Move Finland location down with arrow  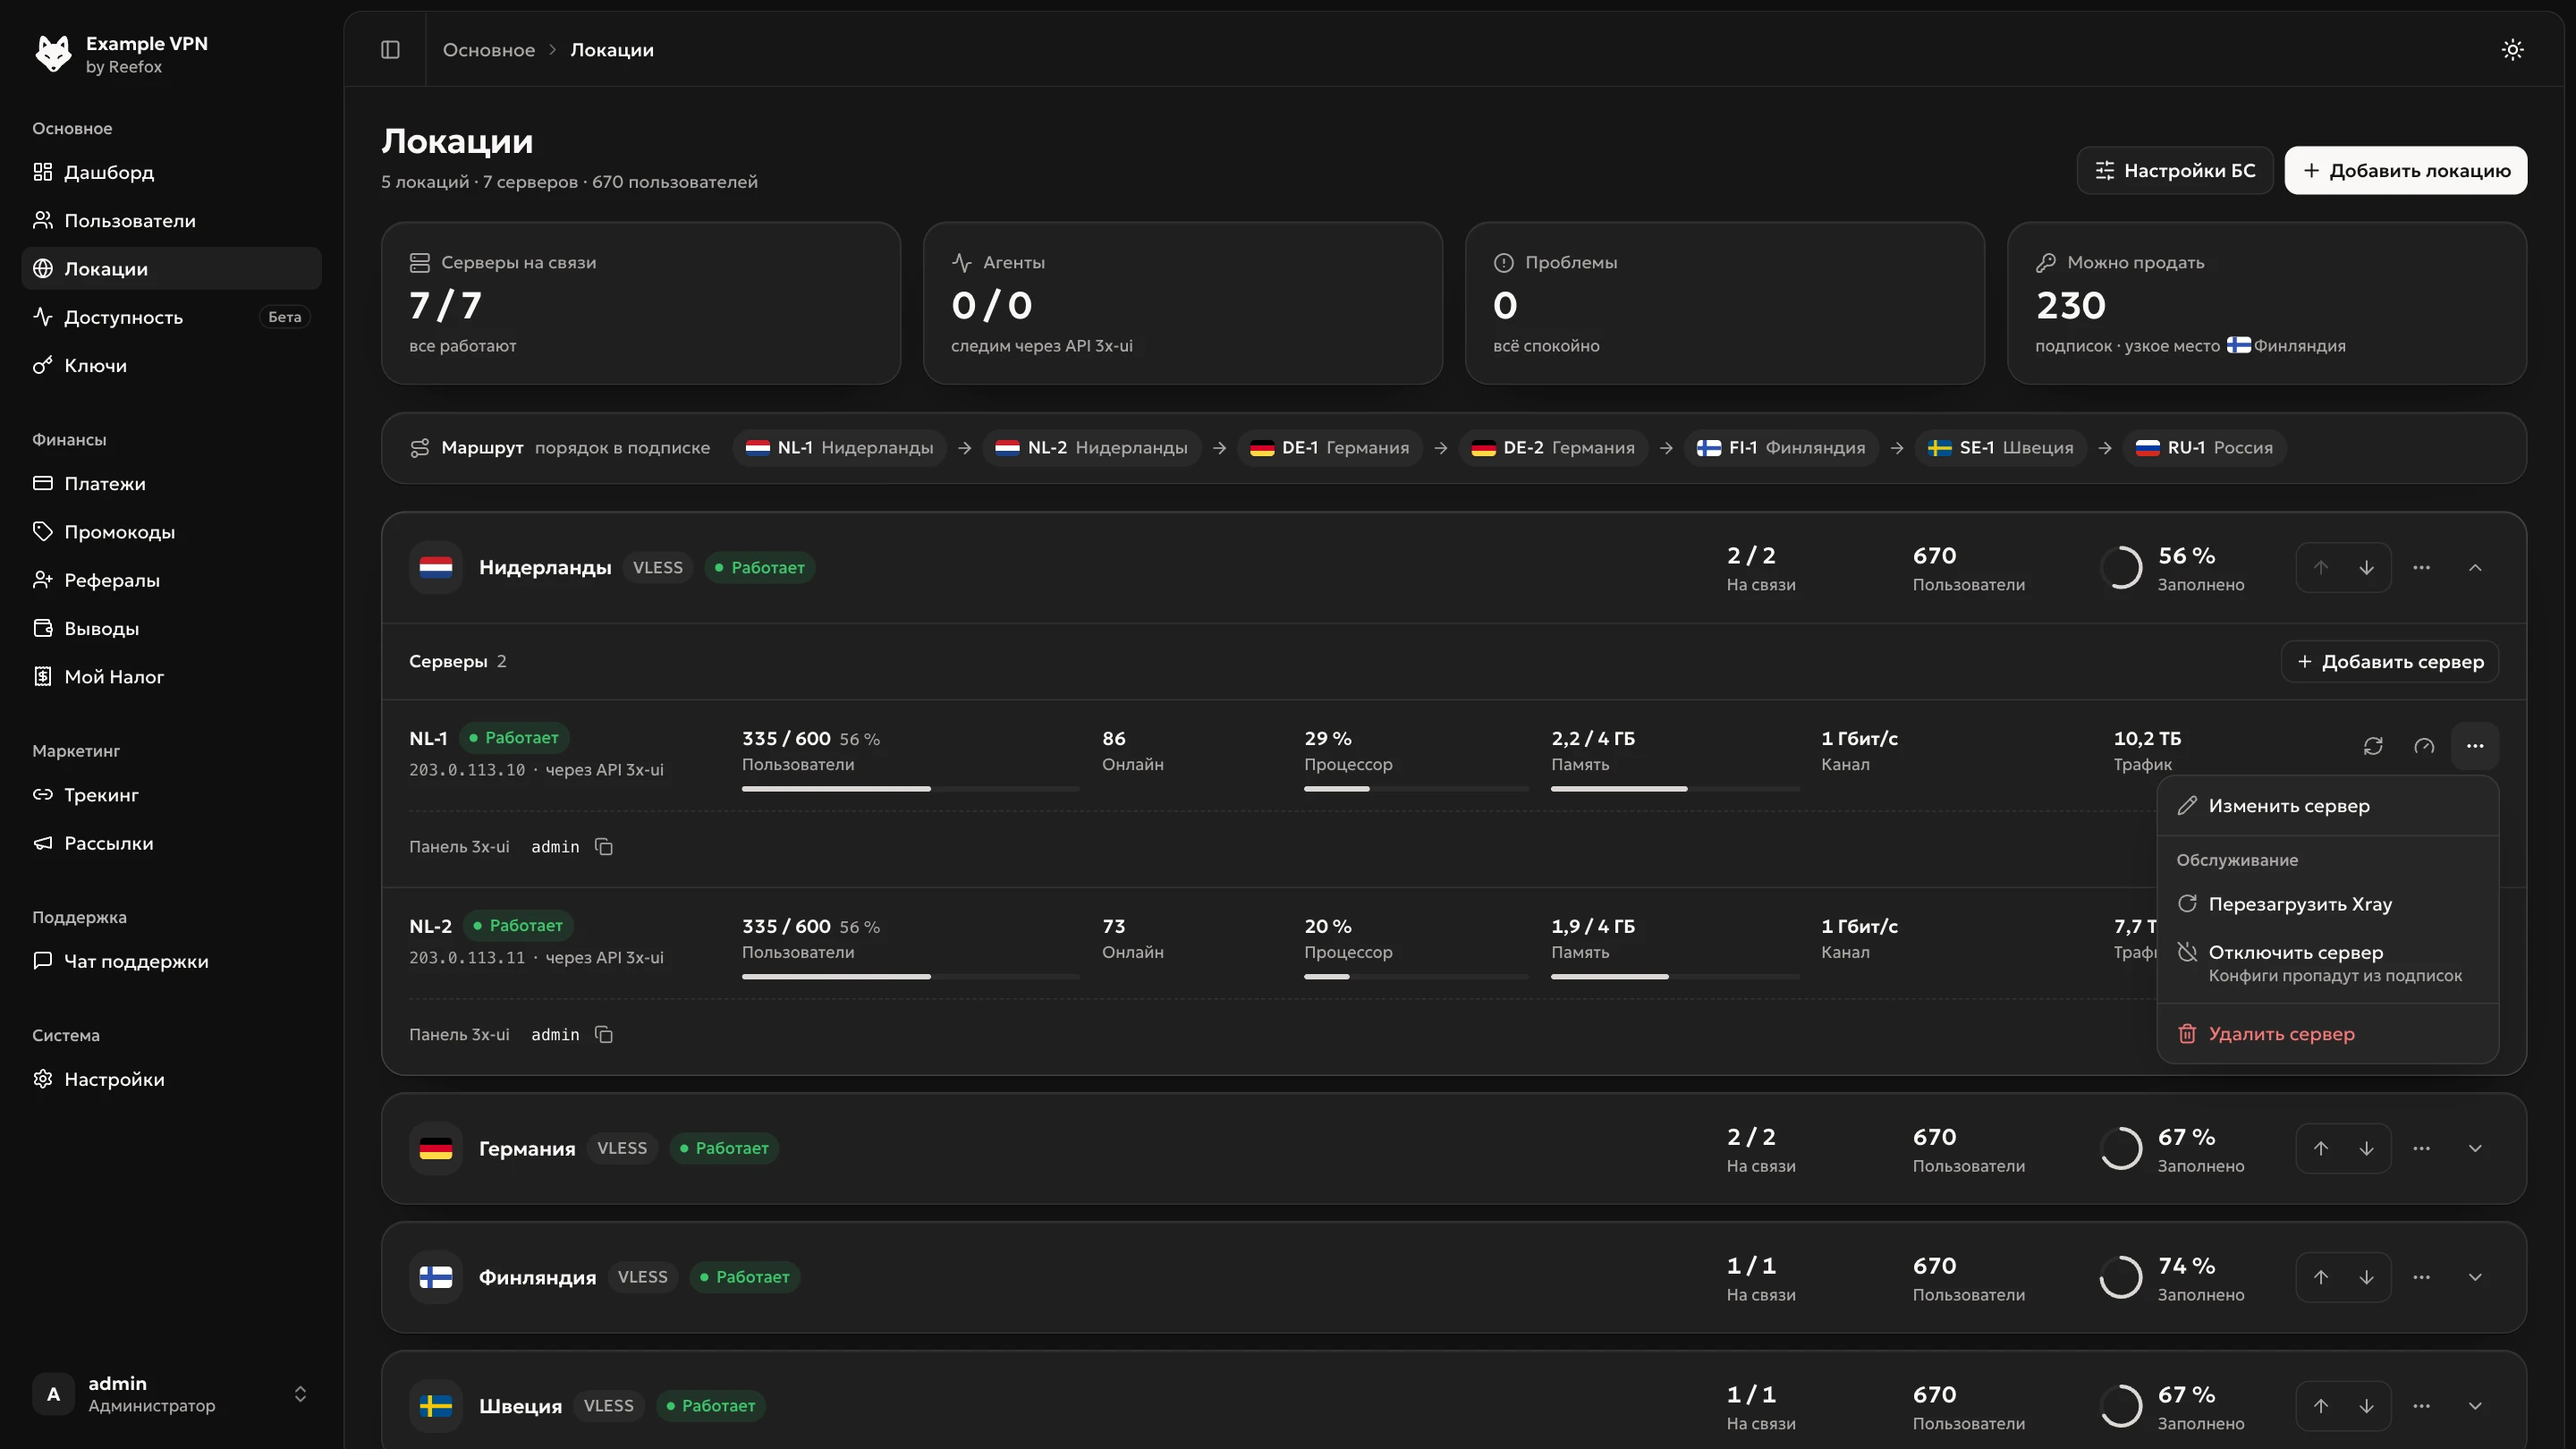[x=2366, y=1277]
